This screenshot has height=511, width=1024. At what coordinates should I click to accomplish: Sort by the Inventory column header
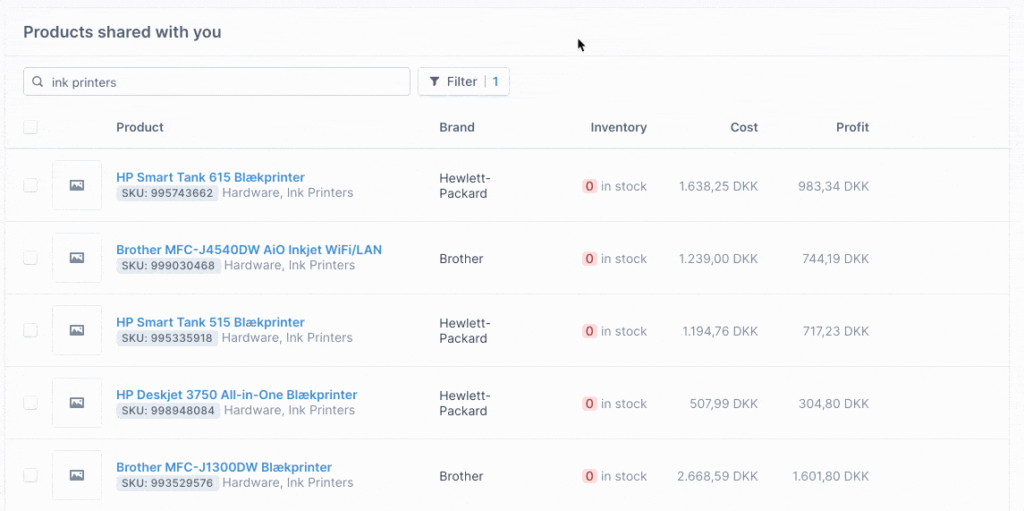click(618, 127)
